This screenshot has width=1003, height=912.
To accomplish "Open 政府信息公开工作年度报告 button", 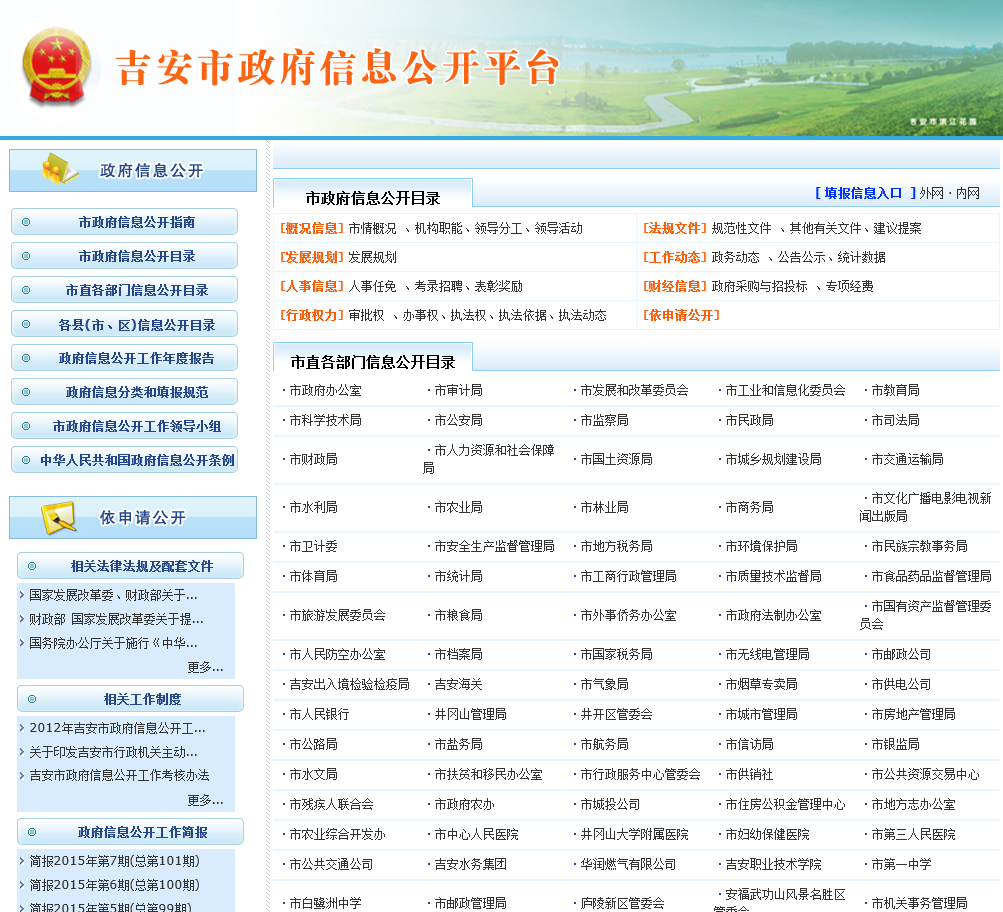I will point(125,358).
